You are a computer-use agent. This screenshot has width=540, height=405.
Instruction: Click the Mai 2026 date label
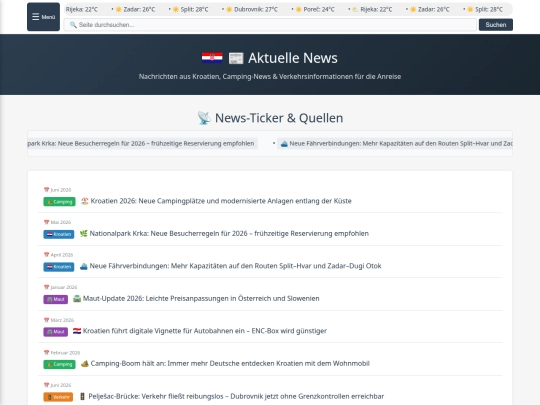pyautogui.click(x=61, y=222)
